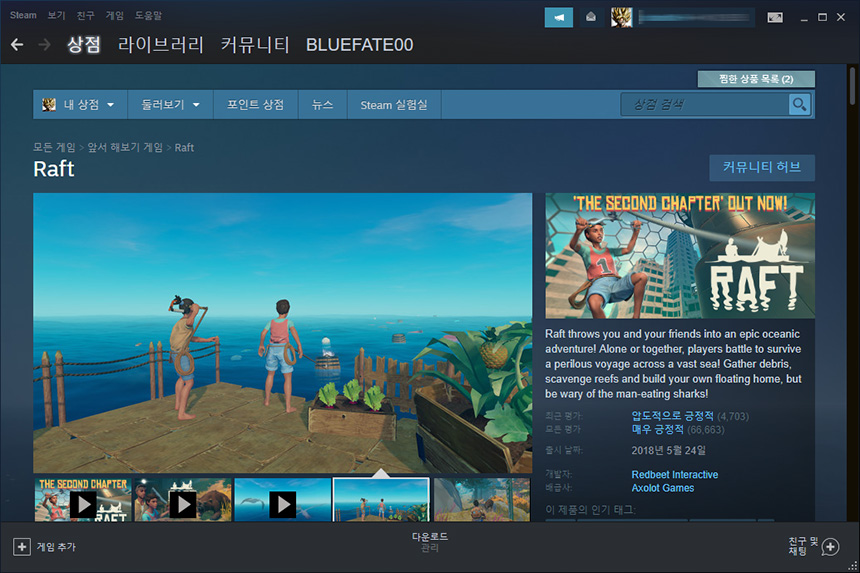Open Steam 실험실
The width and height of the screenshot is (860, 573).
[x=394, y=104]
